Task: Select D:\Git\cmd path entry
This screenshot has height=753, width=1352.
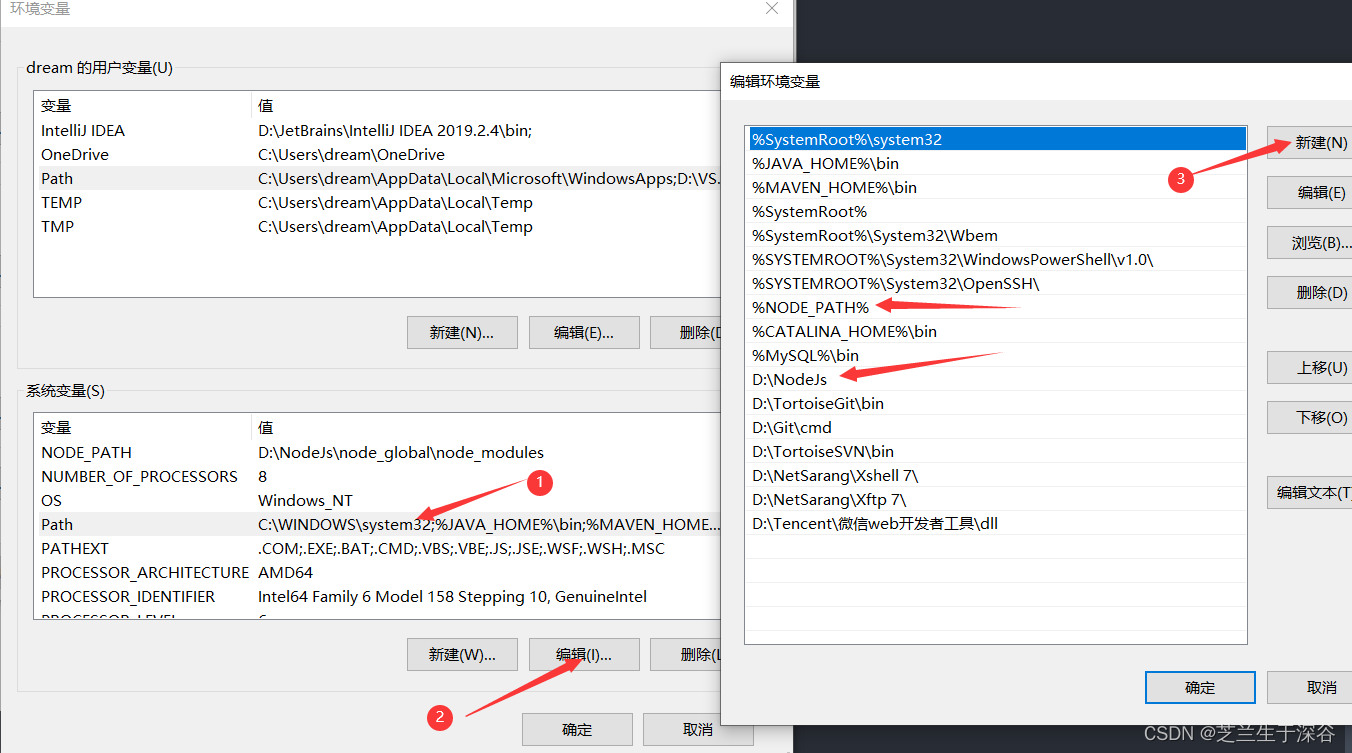Action: pyautogui.click(x=997, y=427)
